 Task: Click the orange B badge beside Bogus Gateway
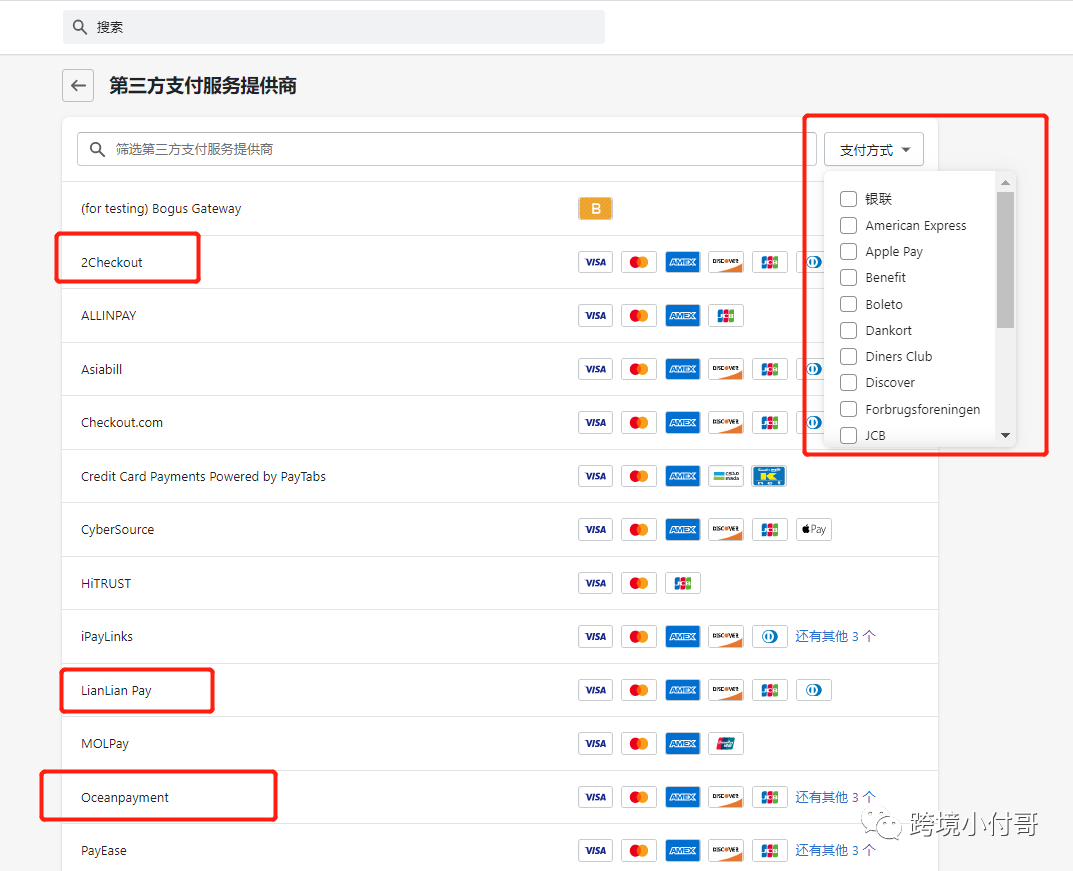tap(595, 208)
